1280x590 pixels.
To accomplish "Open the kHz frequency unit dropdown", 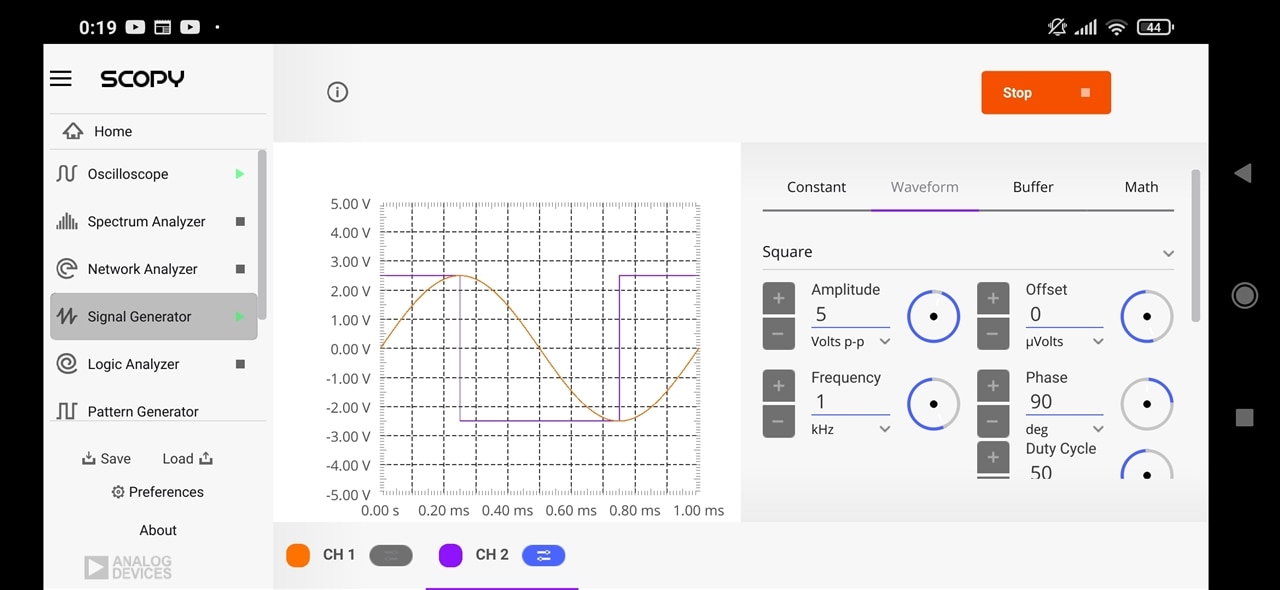I will point(850,429).
